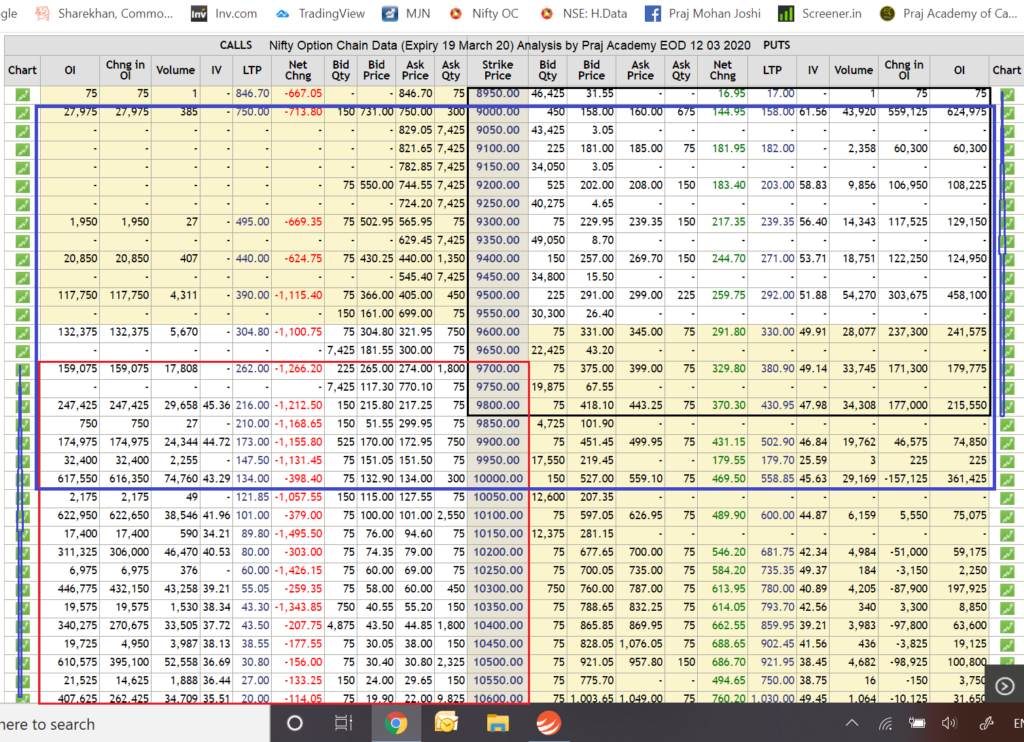
Task: Open the Praj Mohan Joshi Facebook bookmark
Action: coord(703,13)
